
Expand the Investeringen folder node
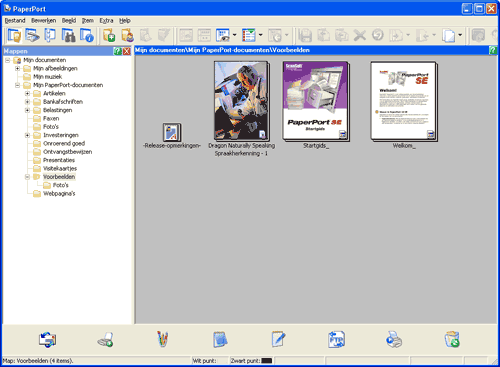[x=27, y=135]
